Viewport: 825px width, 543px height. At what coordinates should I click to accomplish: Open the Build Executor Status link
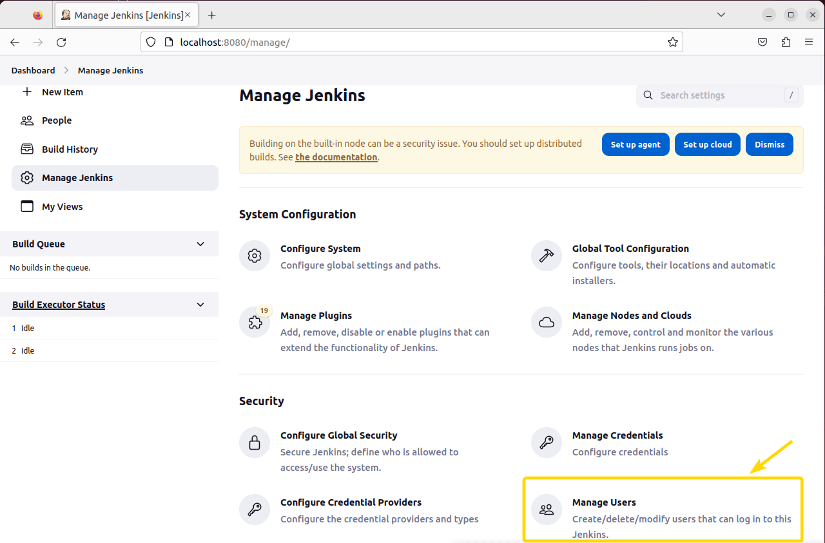58,305
